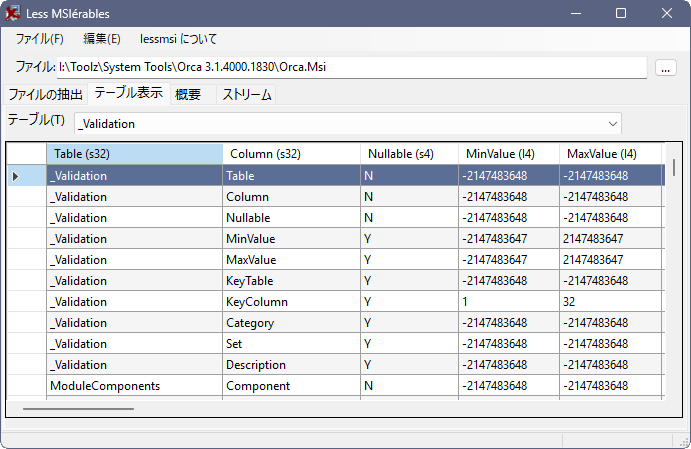Viewport: 691px width, 449px height.
Task: Switch to the 概要 tab
Action: (188, 94)
